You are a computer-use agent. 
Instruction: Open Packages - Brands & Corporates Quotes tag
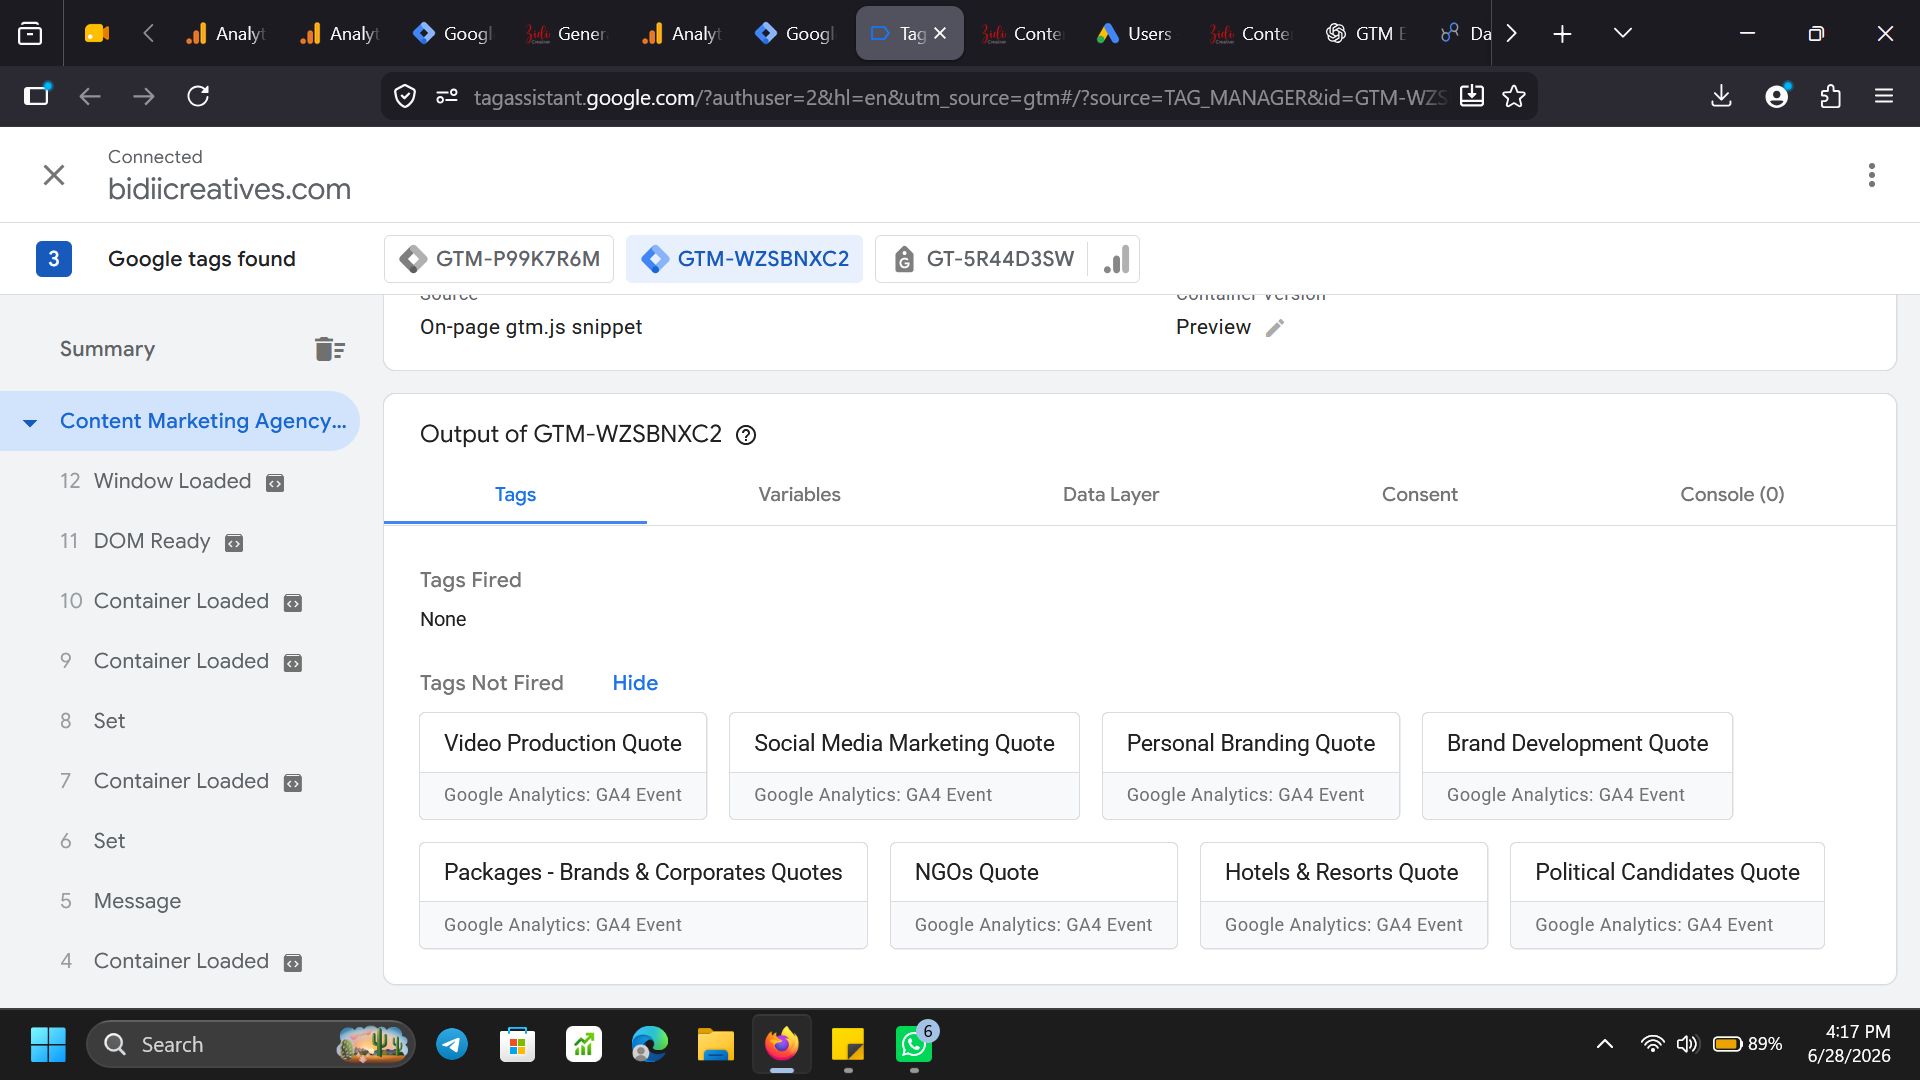pyautogui.click(x=643, y=896)
